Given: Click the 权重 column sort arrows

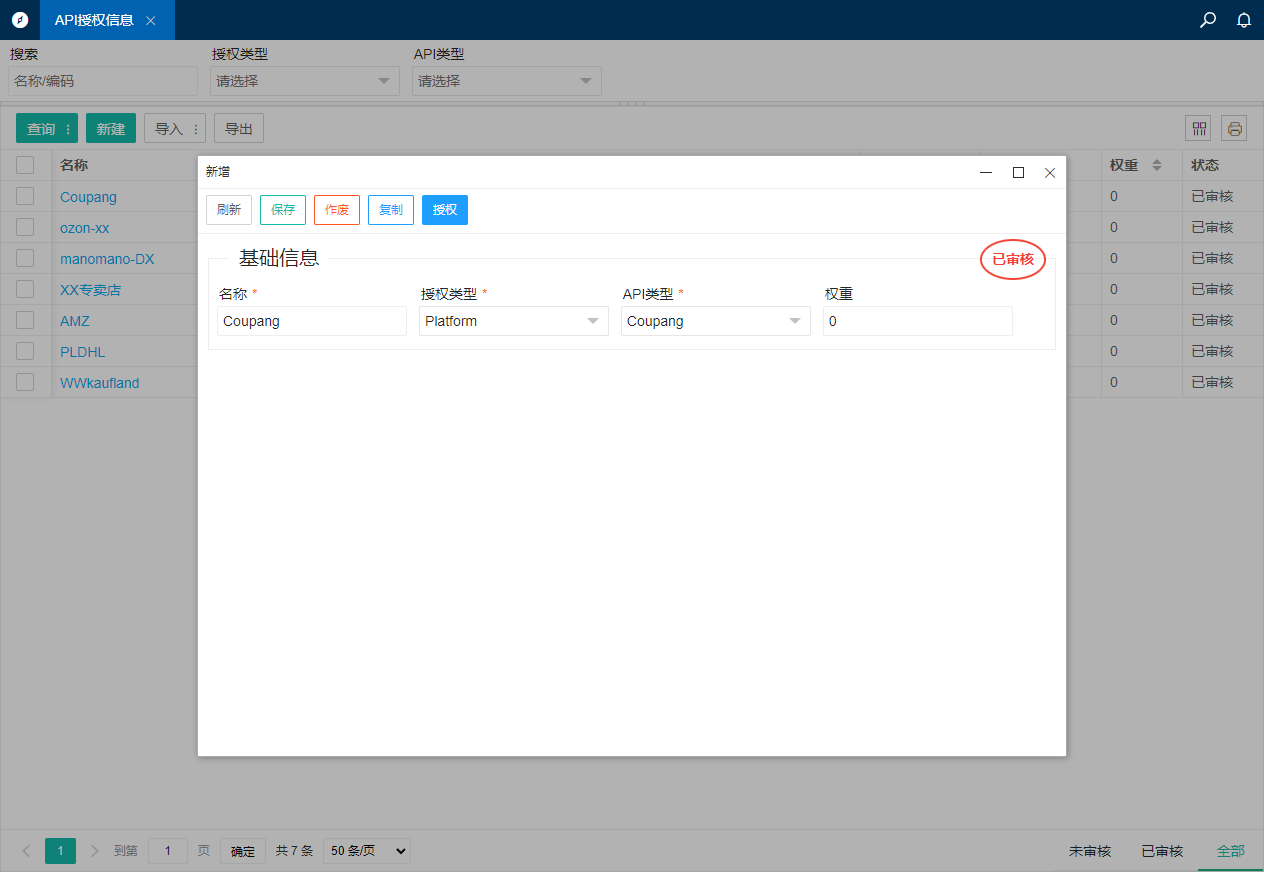Looking at the screenshot, I should coord(1157,165).
